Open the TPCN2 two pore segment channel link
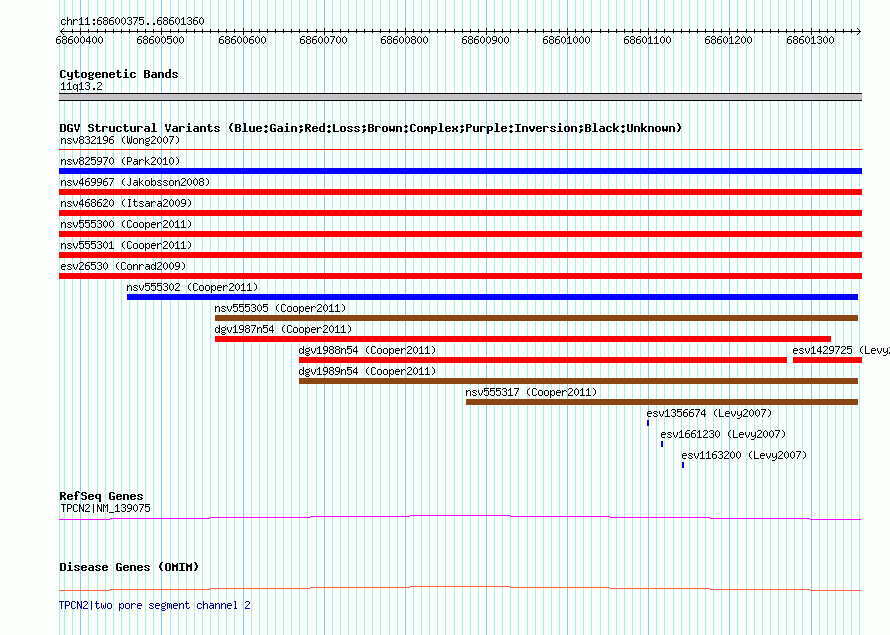 [x=154, y=605]
